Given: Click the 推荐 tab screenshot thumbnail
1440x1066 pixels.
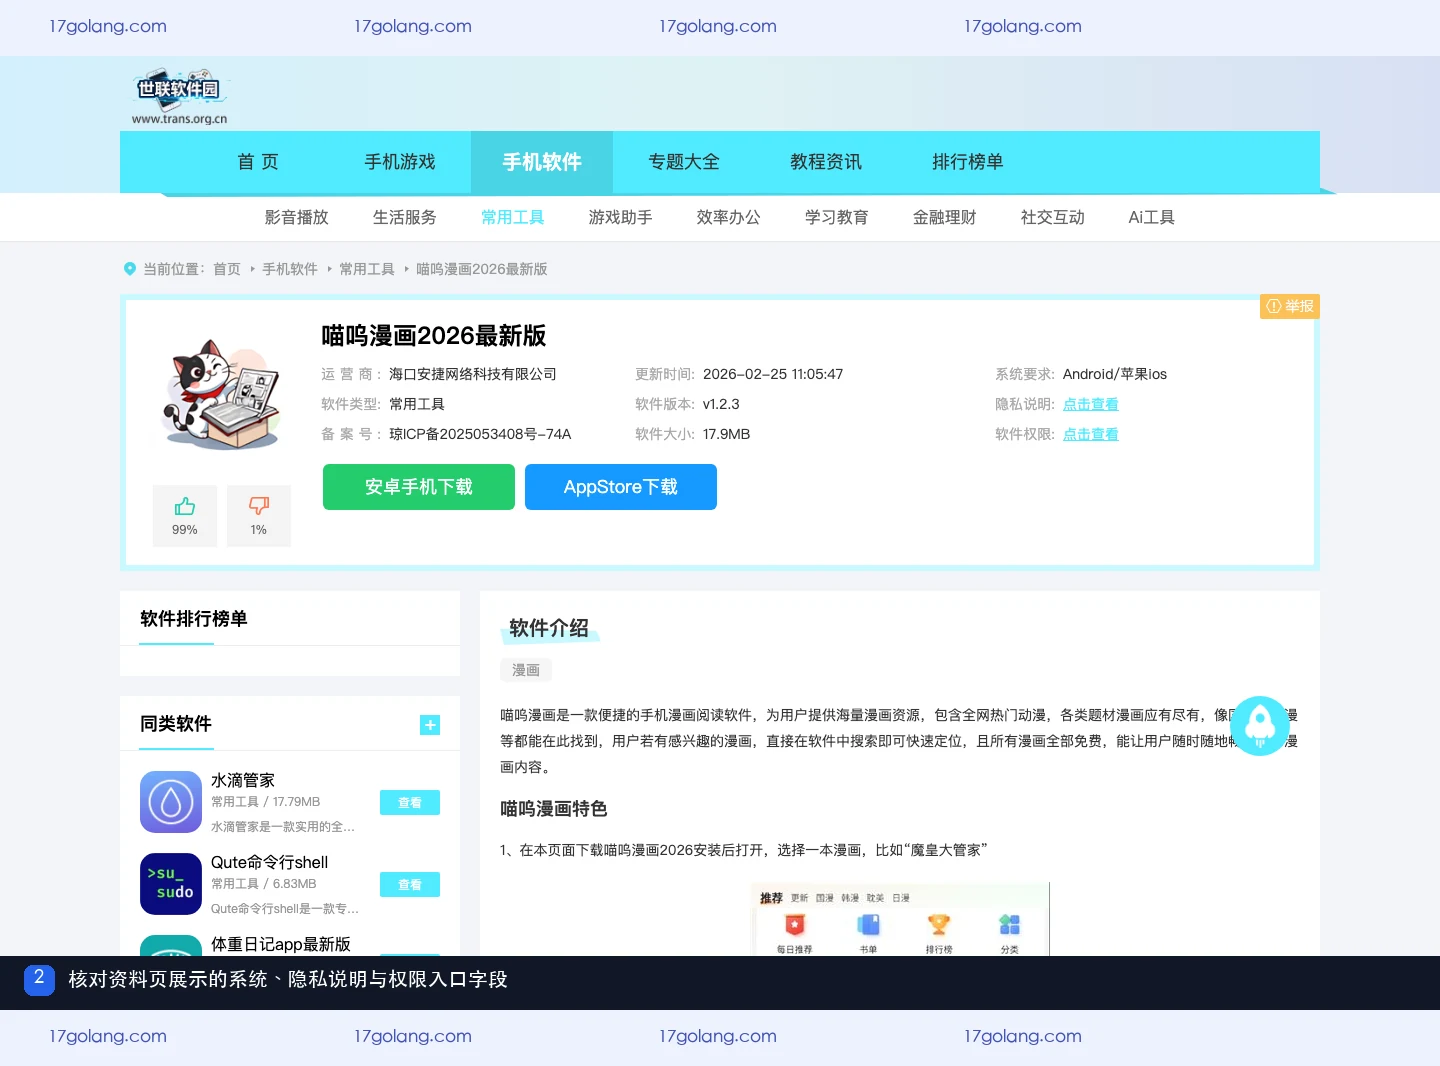Looking at the screenshot, I should [x=900, y=919].
